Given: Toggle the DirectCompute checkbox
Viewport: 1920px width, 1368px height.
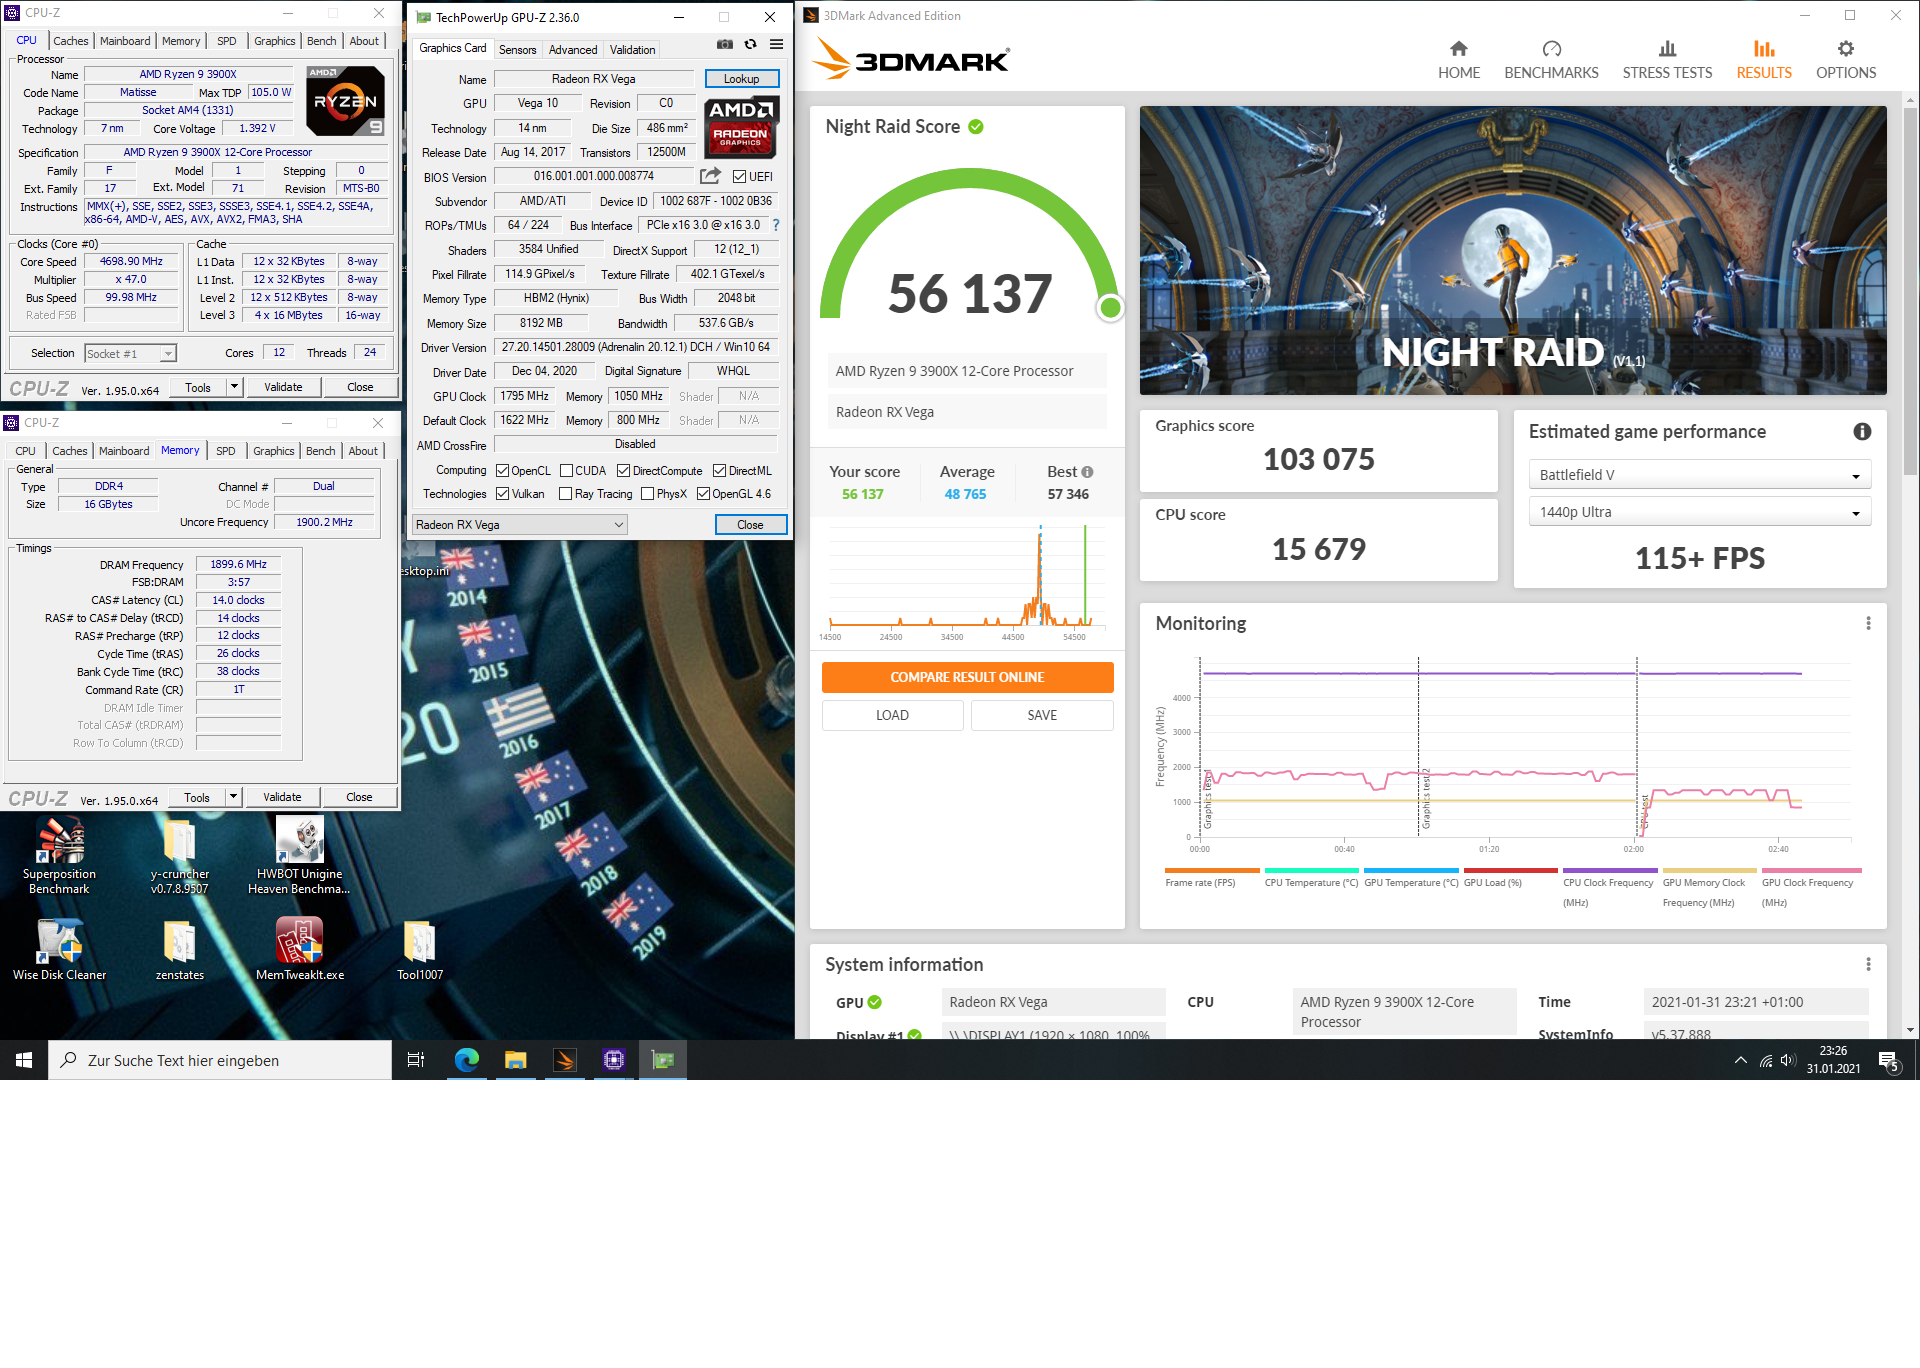Looking at the screenshot, I should coord(623,471).
